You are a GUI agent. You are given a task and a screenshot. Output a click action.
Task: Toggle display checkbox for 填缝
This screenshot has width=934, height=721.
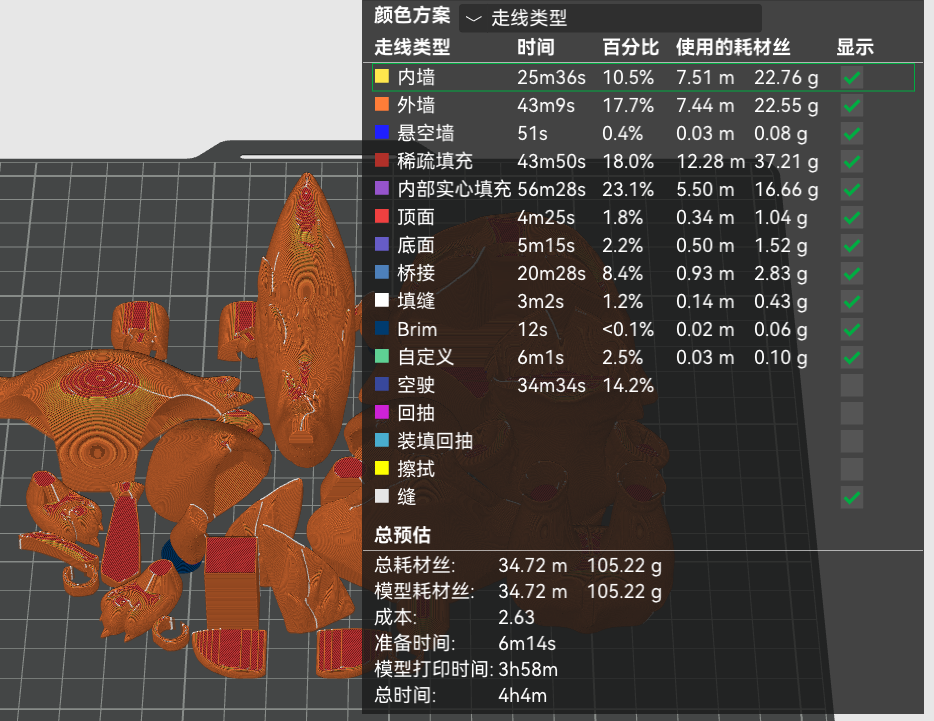(852, 302)
